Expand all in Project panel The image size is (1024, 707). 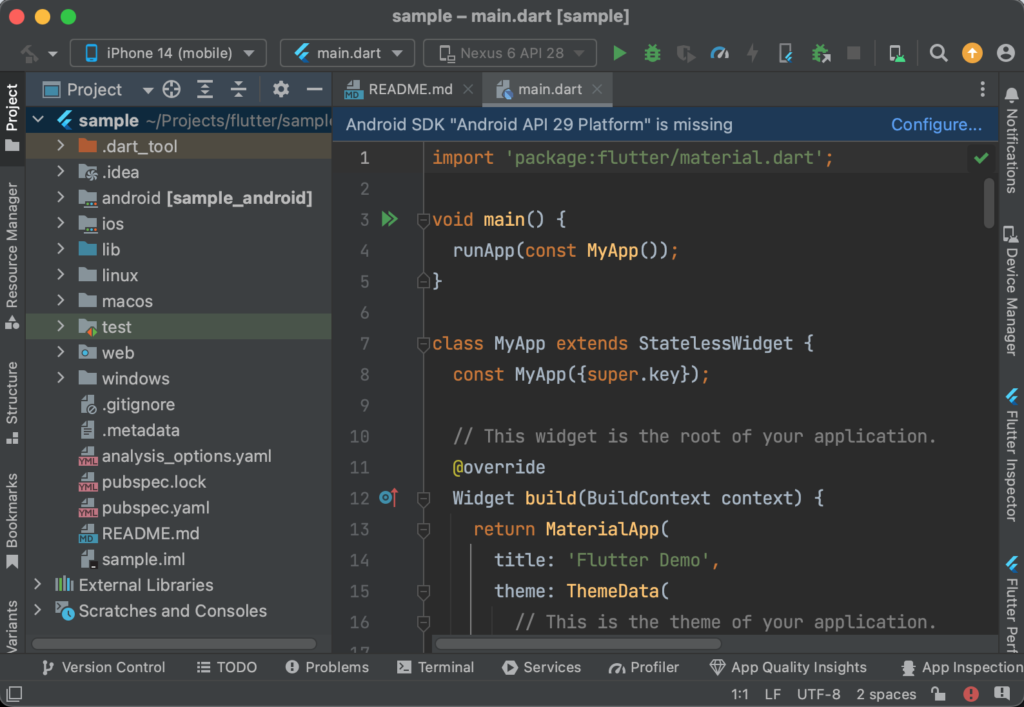pos(205,89)
